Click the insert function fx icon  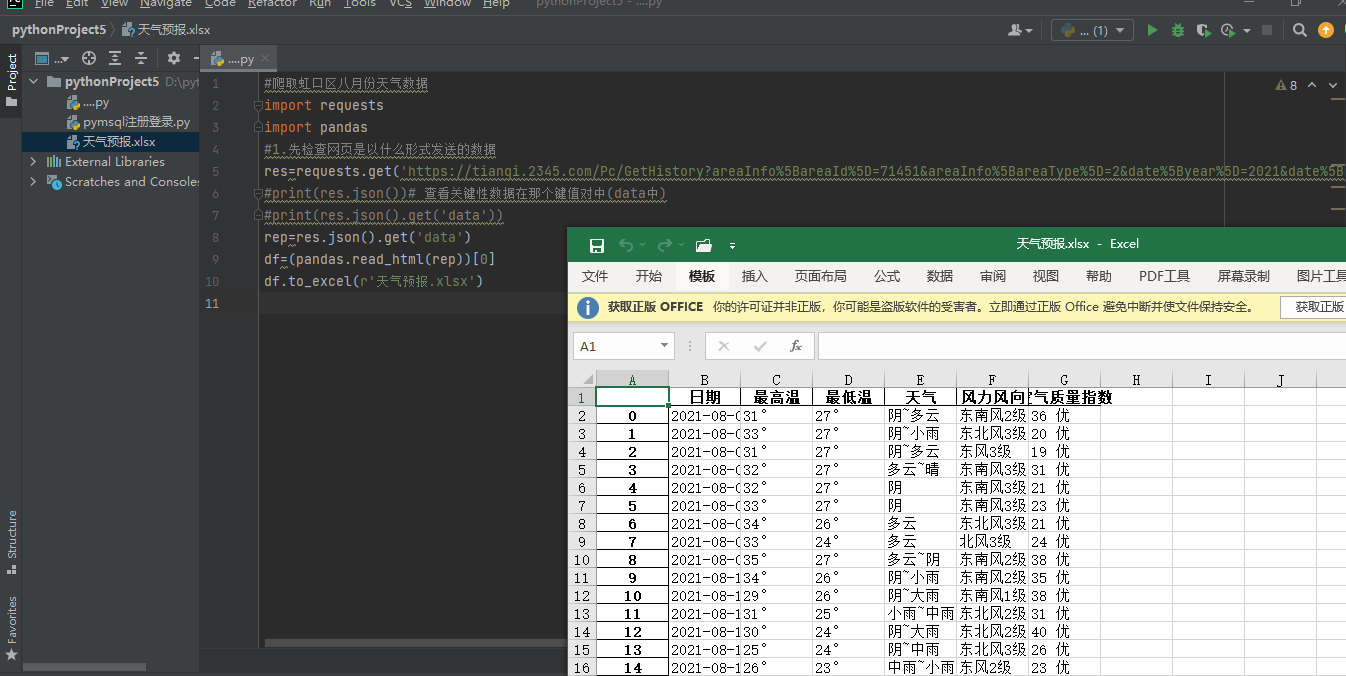tap(796, 346)
